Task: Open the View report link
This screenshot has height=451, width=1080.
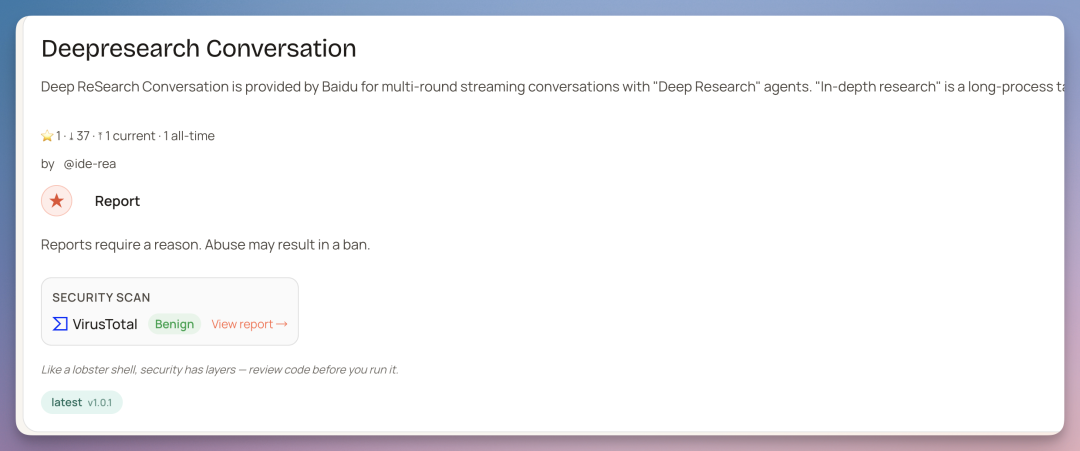Action: tap(242, 324)
